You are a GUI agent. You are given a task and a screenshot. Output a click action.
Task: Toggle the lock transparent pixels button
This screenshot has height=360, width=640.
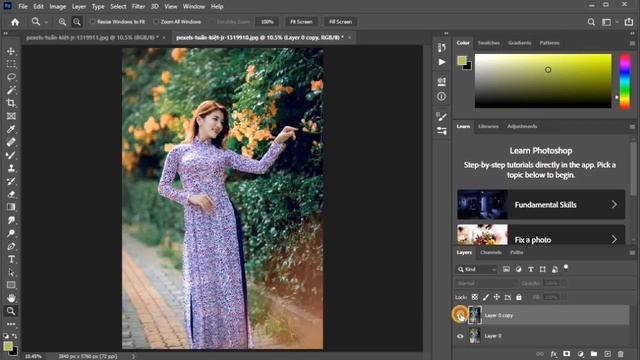pos(475,297)
